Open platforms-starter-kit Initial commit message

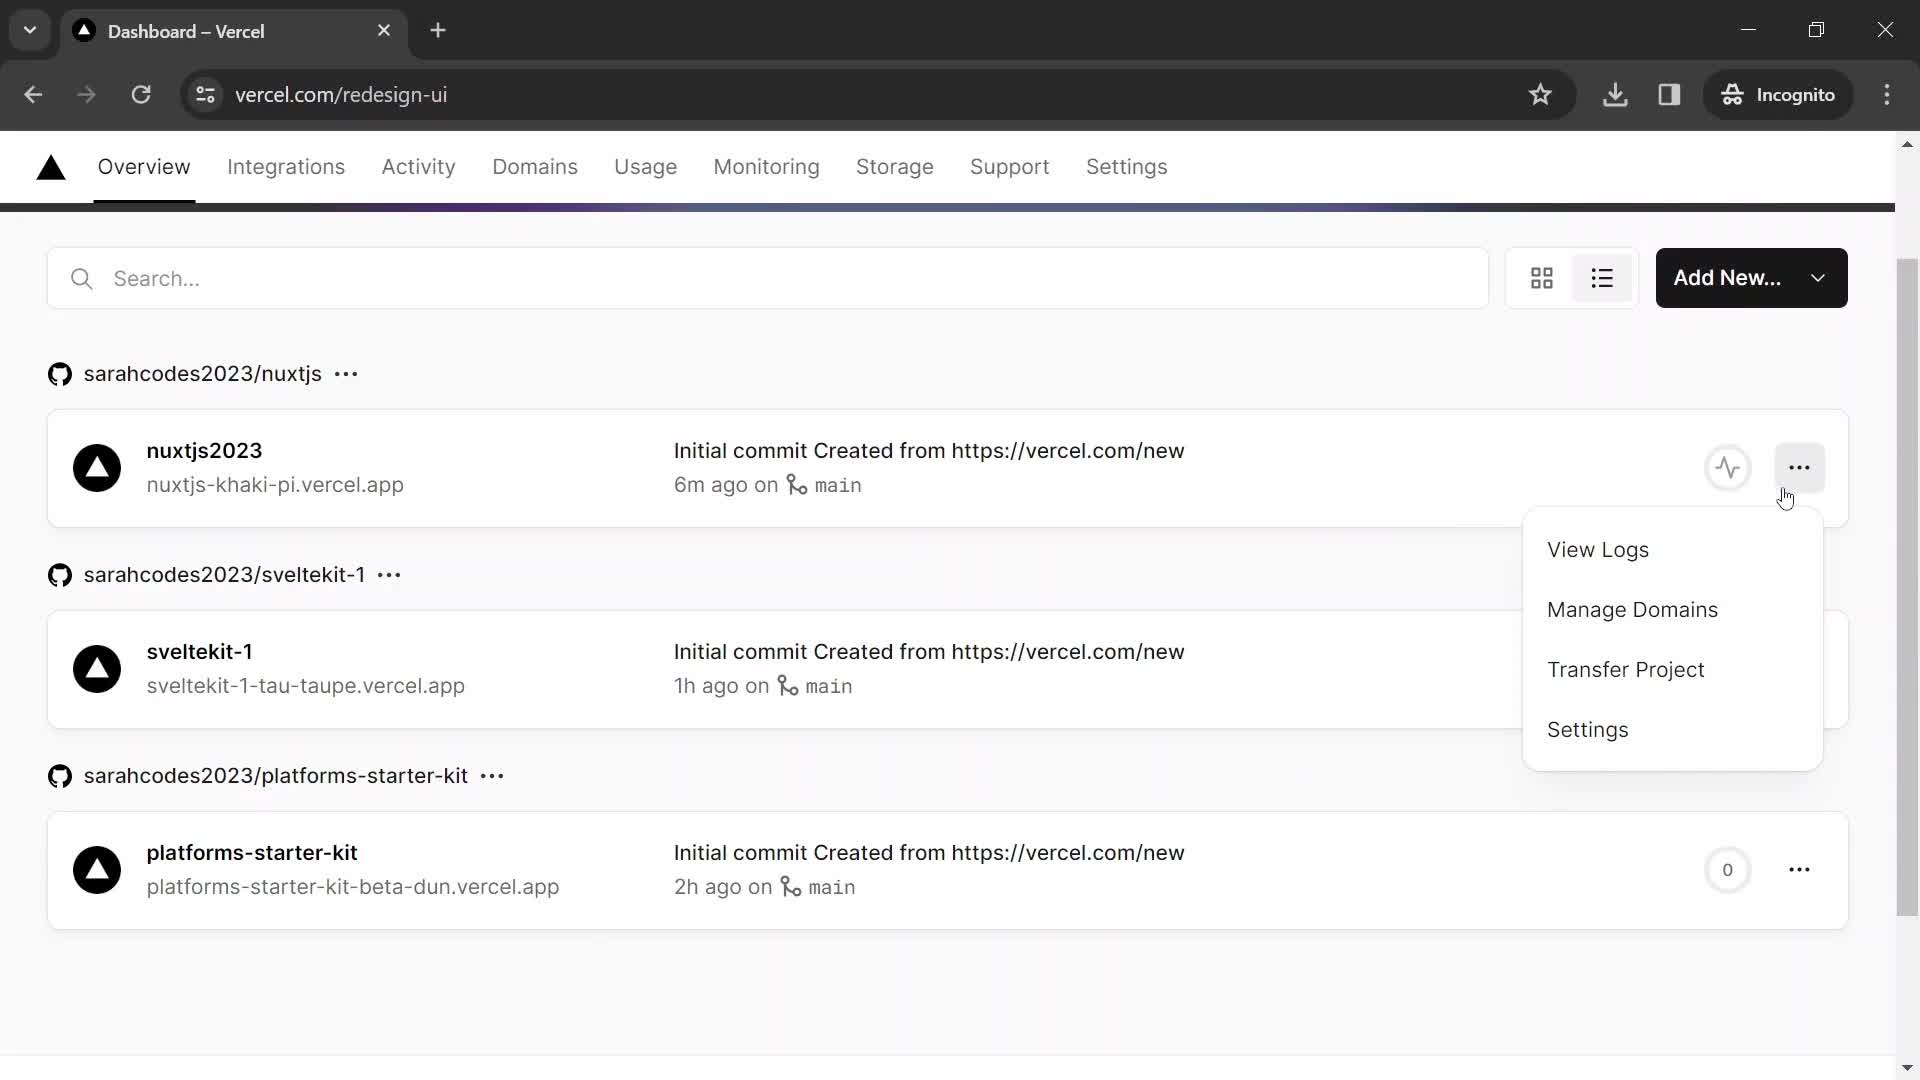pyautogui.click(x=929, y=853)
